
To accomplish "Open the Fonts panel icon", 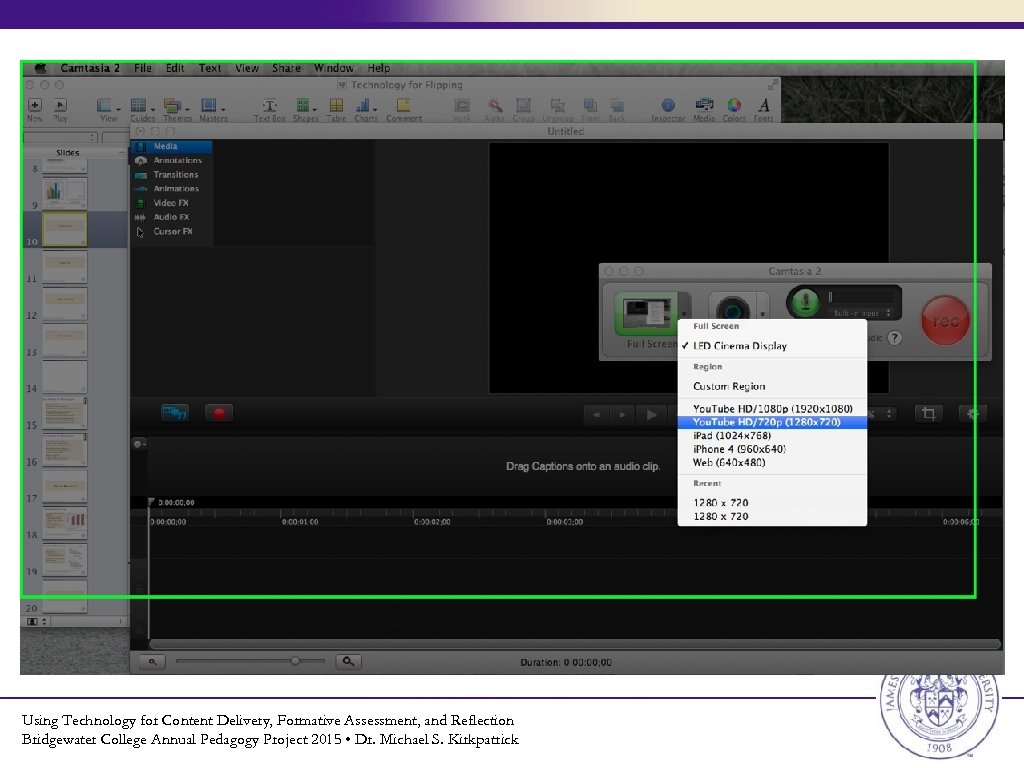I will pyautogui.click(x=763, y=105).
